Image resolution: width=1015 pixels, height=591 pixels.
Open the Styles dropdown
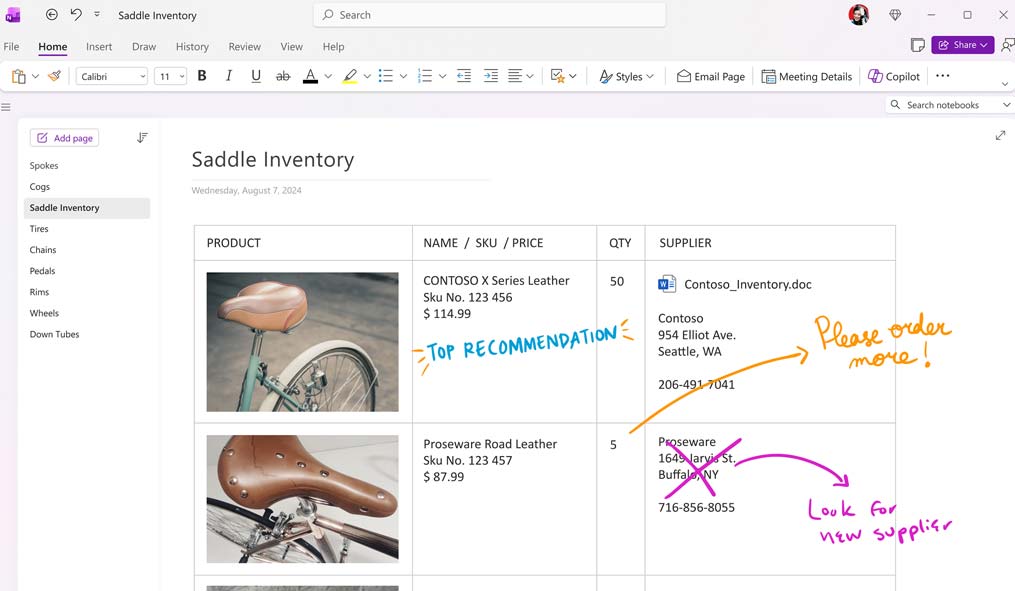(x=626, y=76)
